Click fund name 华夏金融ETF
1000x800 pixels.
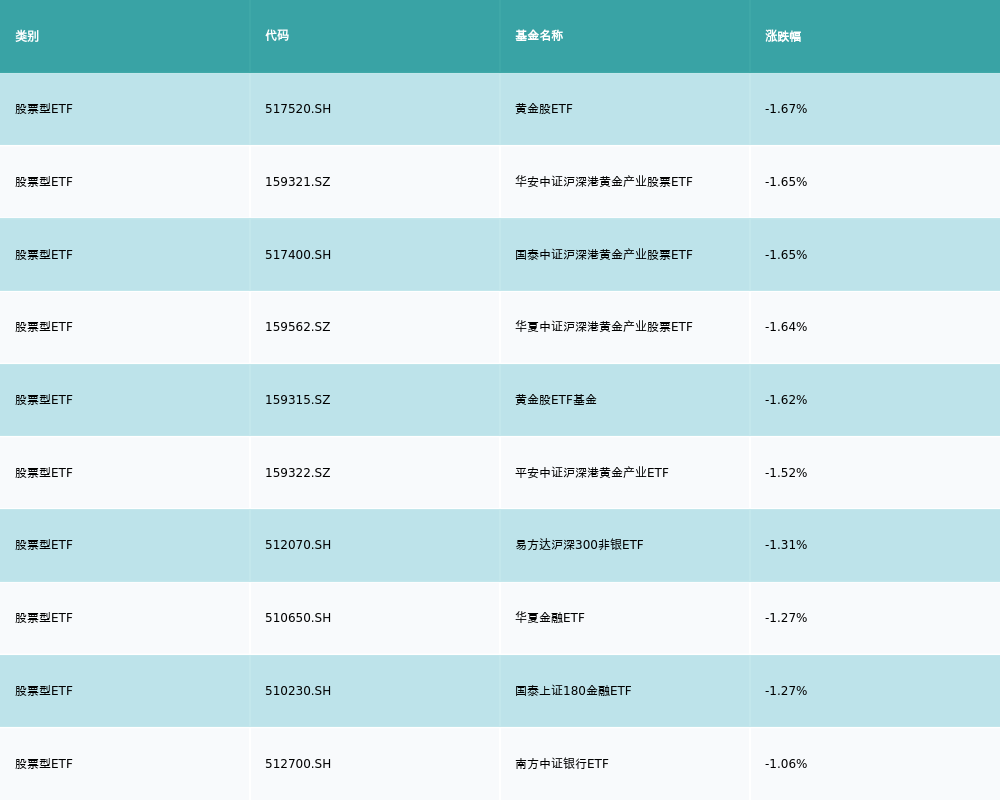(x=550, y=618)
